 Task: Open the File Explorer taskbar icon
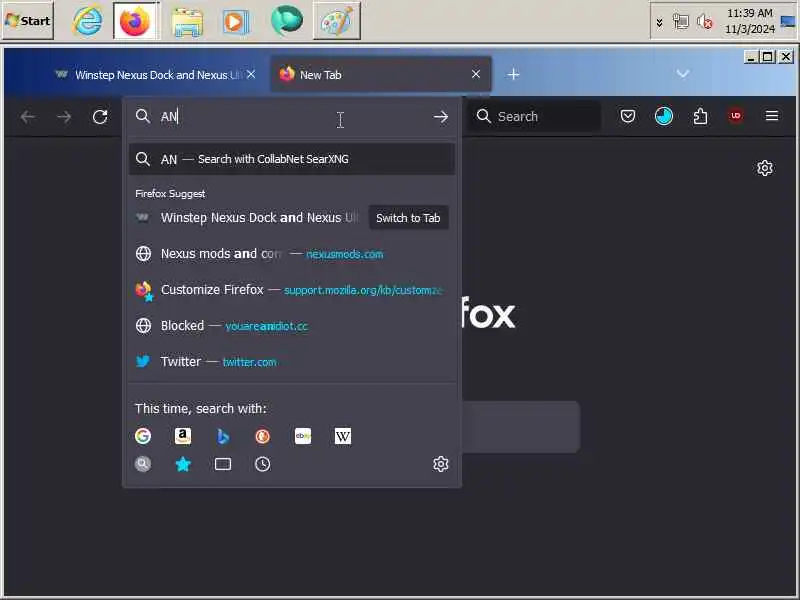coord(187,21)
